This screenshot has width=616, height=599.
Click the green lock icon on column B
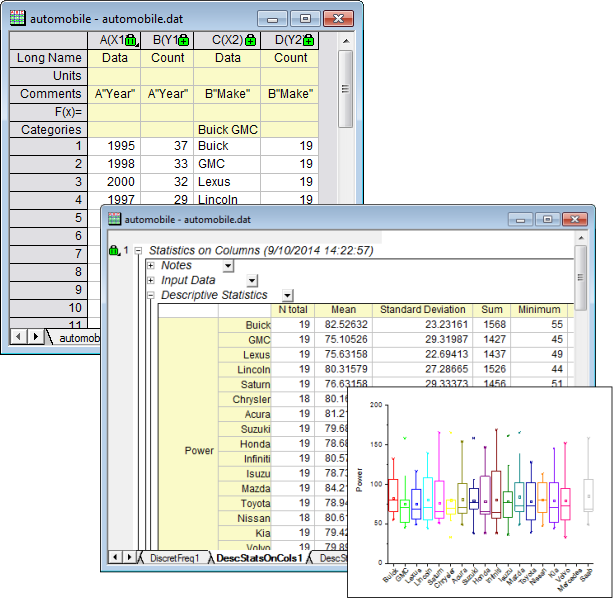(186, 40)
